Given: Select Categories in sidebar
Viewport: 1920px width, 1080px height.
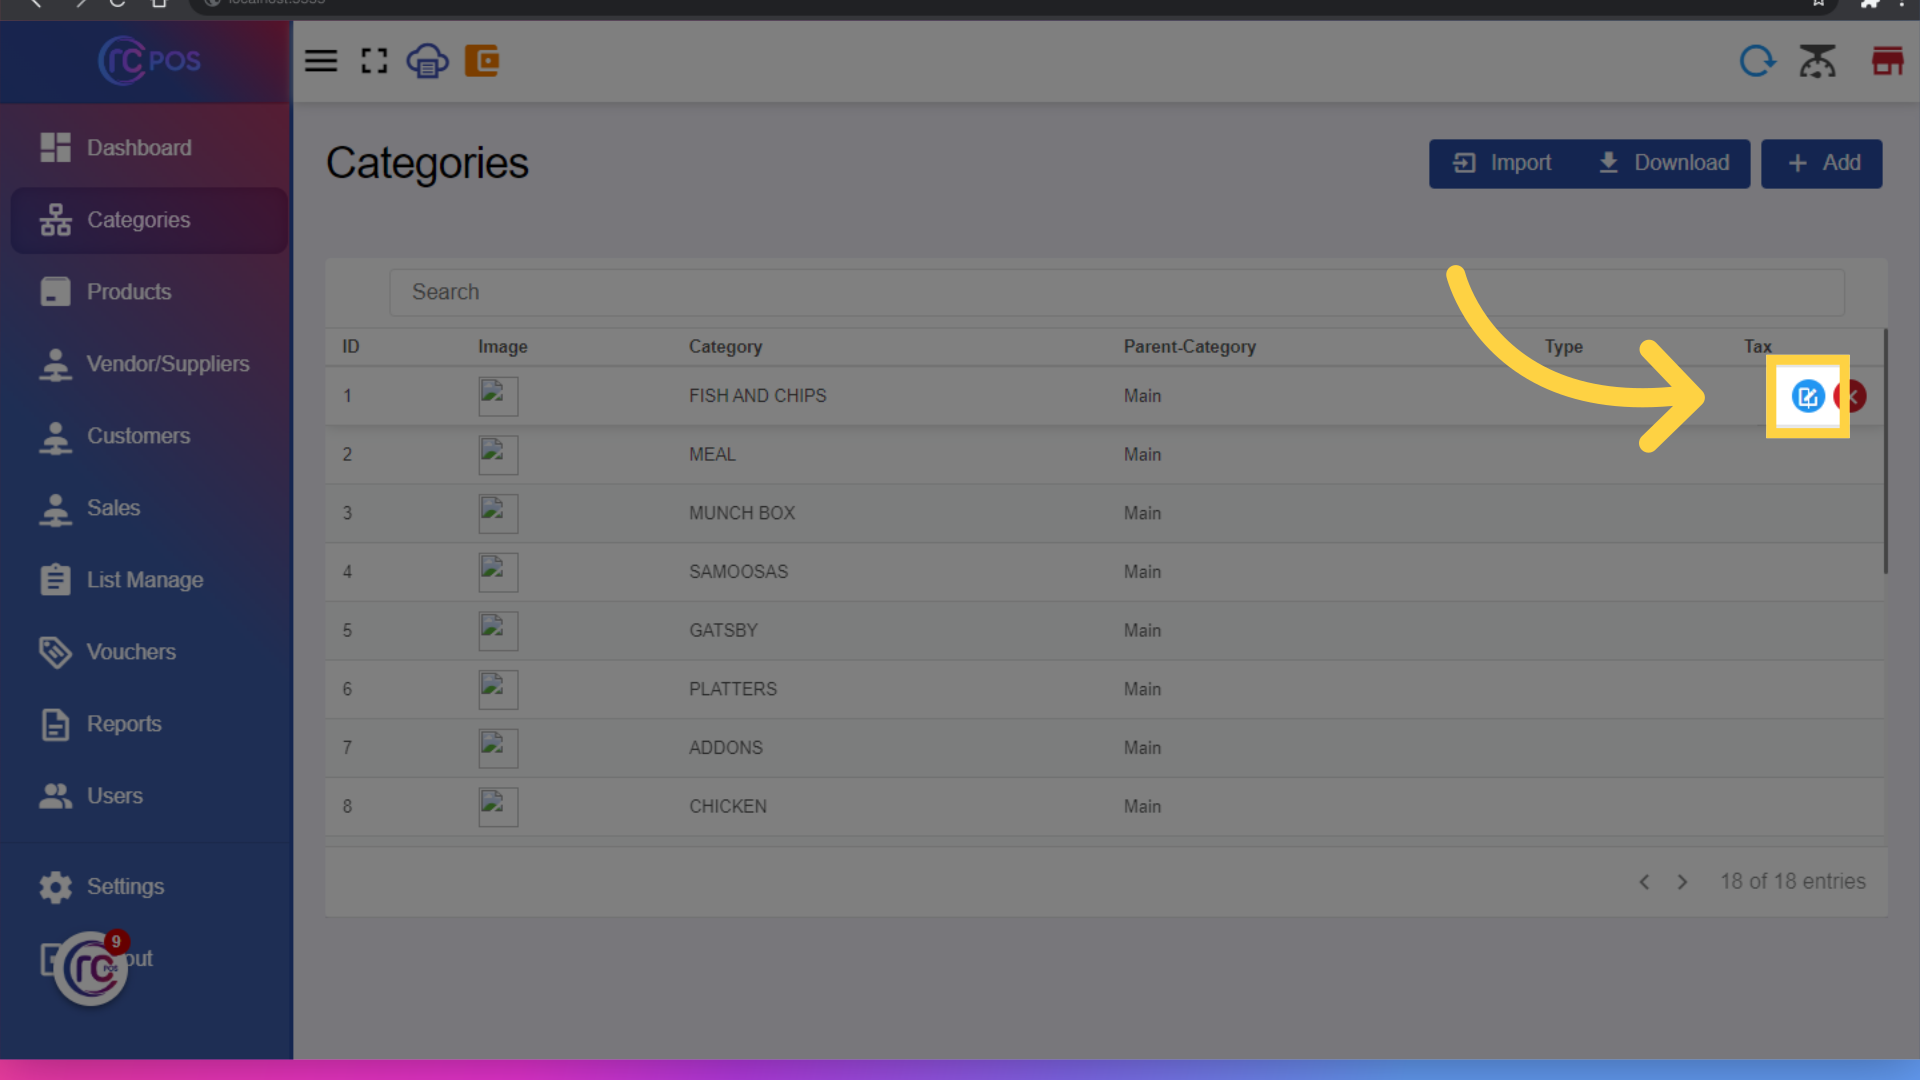Looking at the screenshot, I should 149,220.
